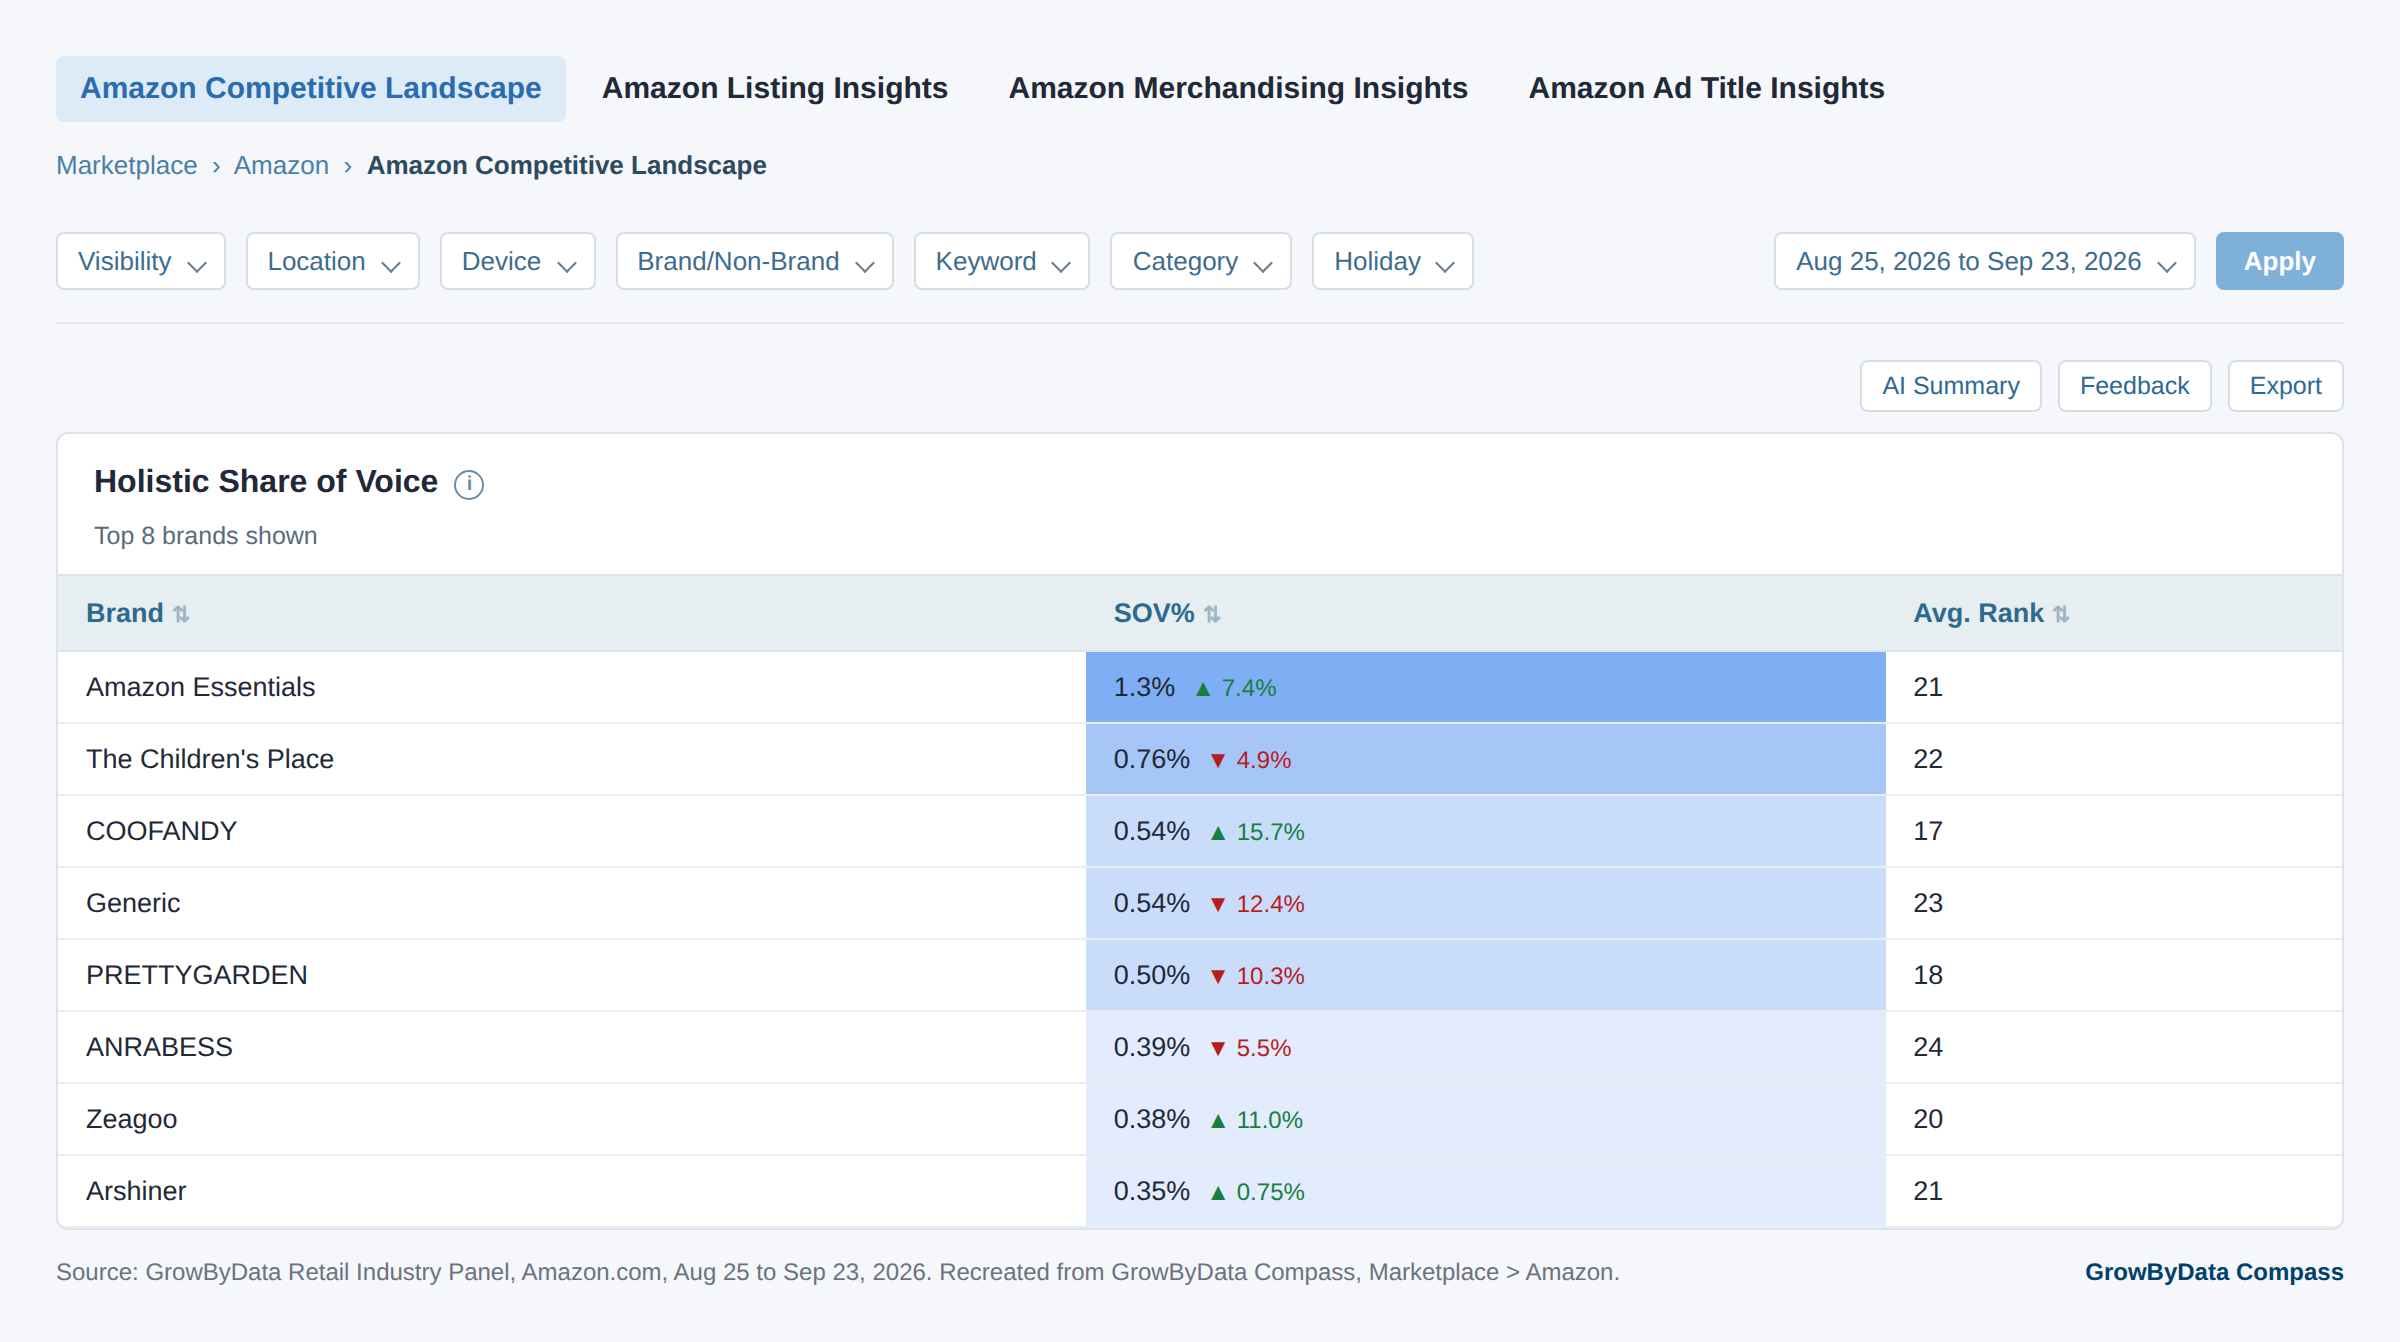This screenshot has height=1342, width=2400.
Task: Open the AI Summary button
Action: pyautogui.click(x=1951, y=386)
